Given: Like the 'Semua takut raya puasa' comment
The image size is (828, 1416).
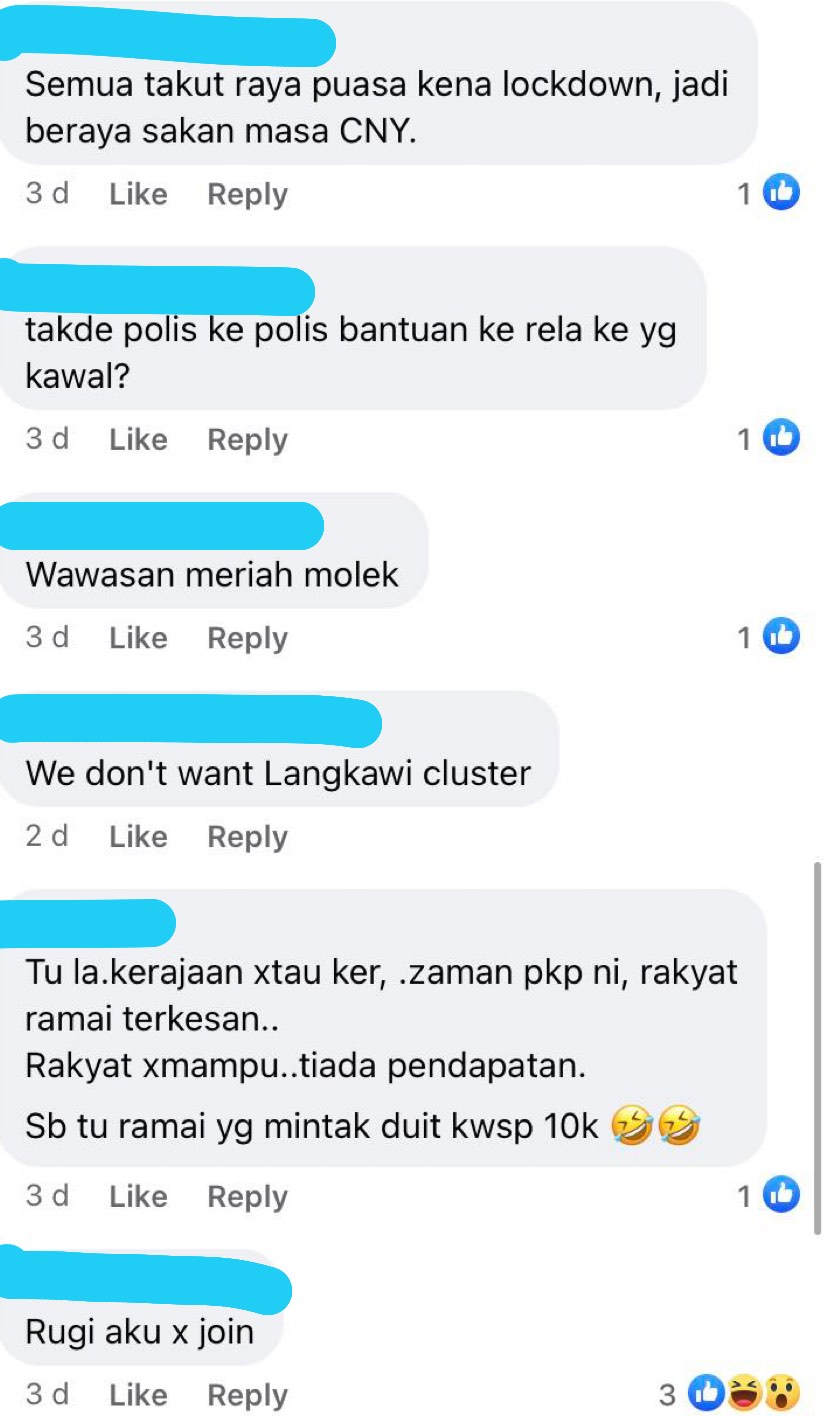Looking at the screenshot, I should pyautogui.click(x=138, y=194).
